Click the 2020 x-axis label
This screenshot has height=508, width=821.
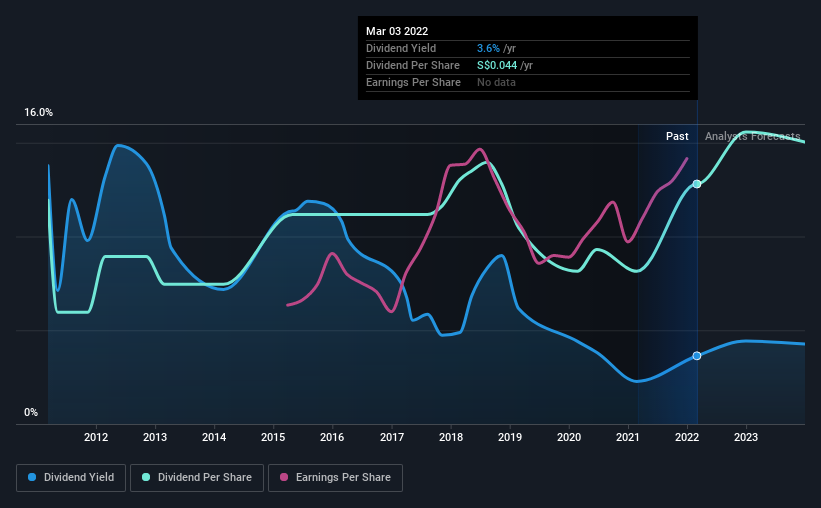pos(569,437)
